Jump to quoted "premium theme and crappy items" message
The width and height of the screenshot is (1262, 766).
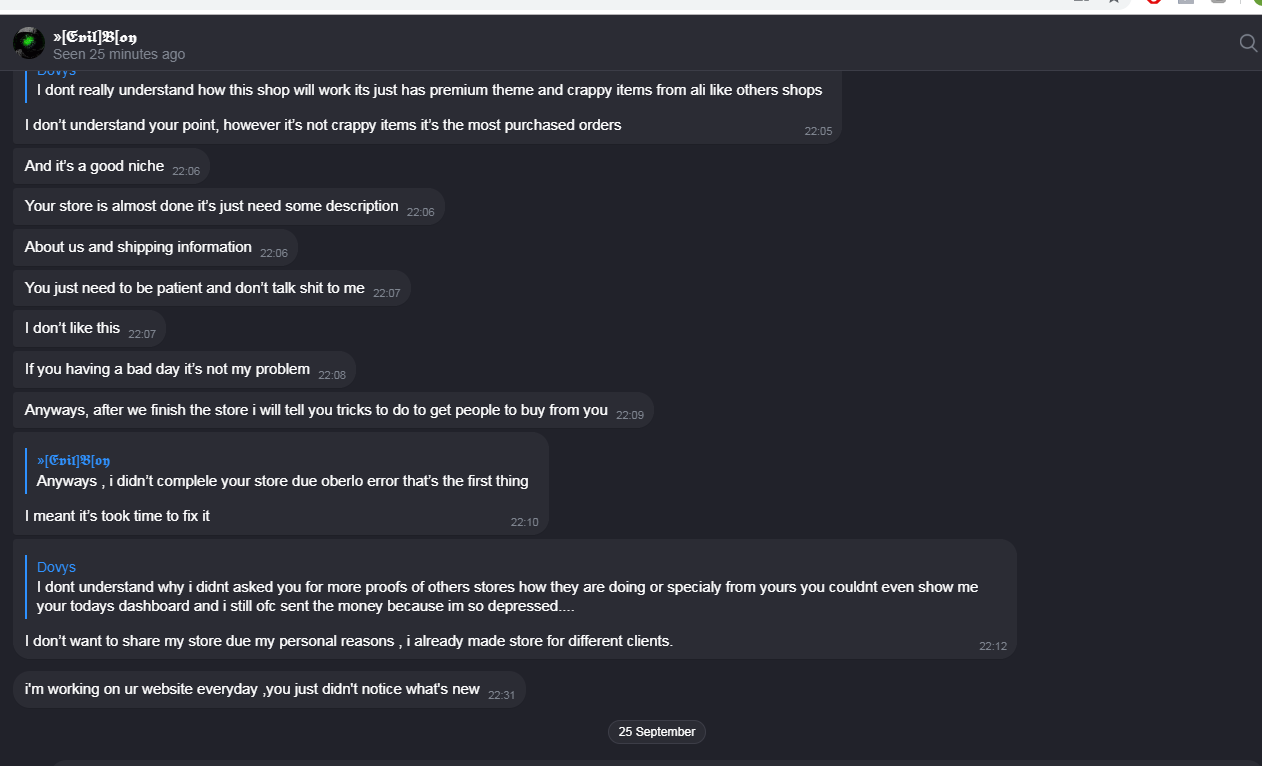coord(429,90)
